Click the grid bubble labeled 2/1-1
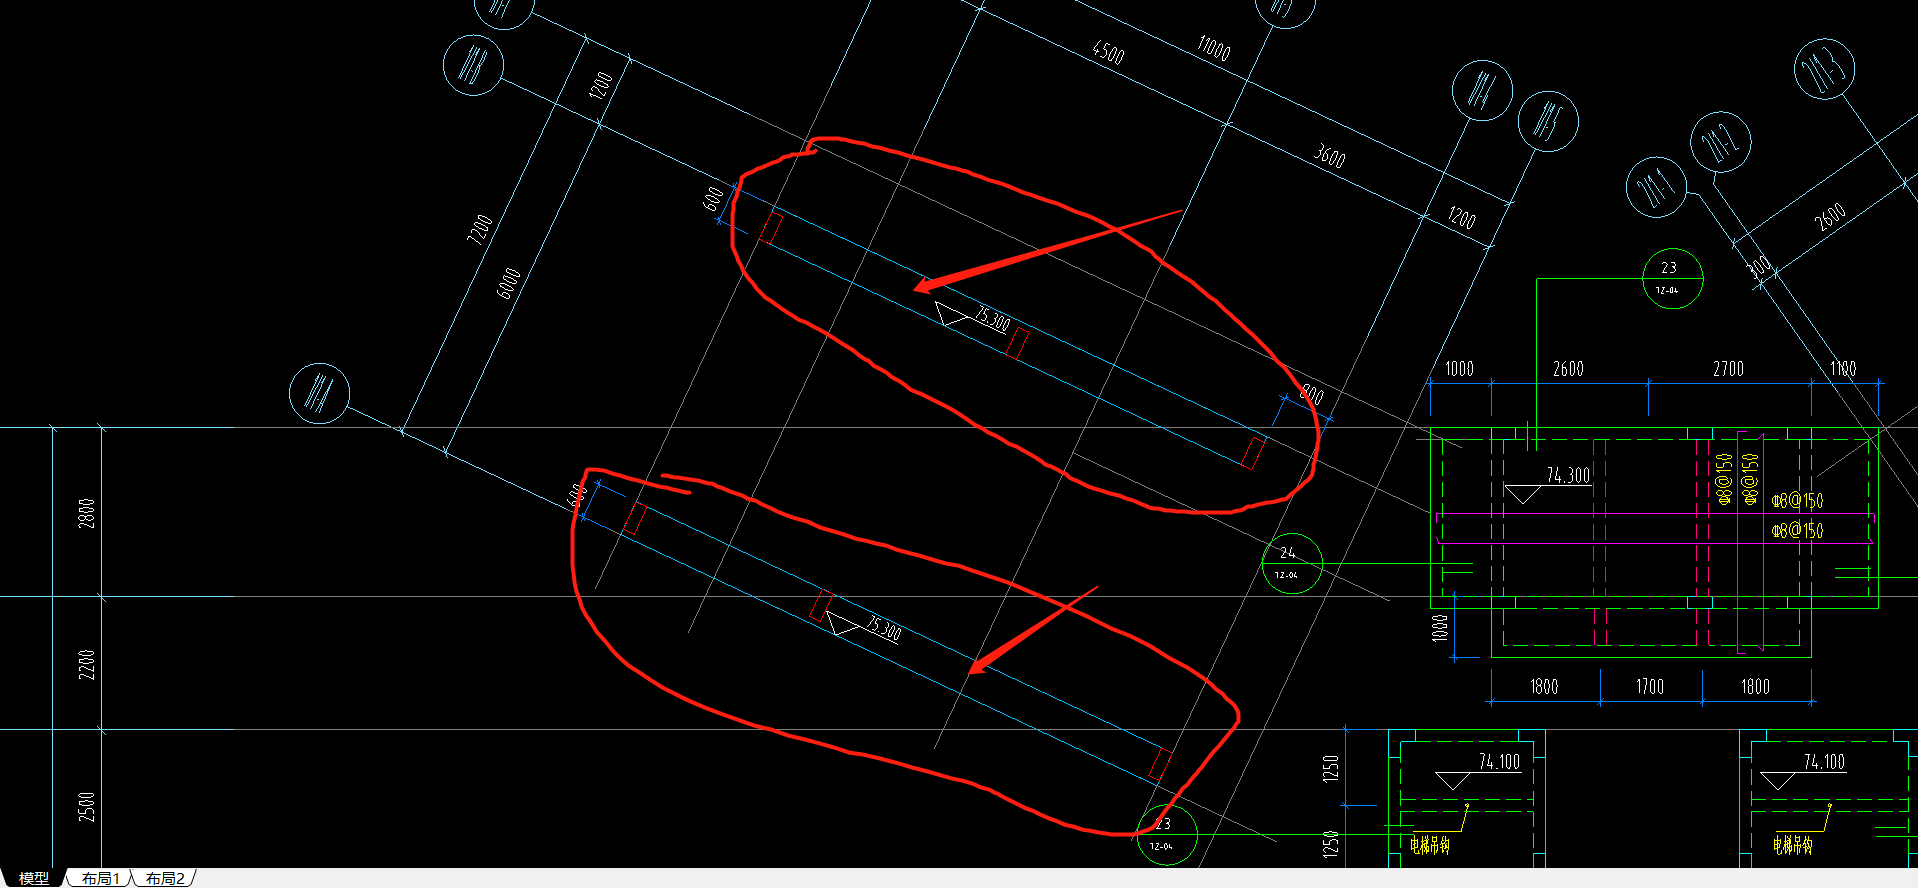Viewport: 1918px width, 888px height. coord(1656,187)
